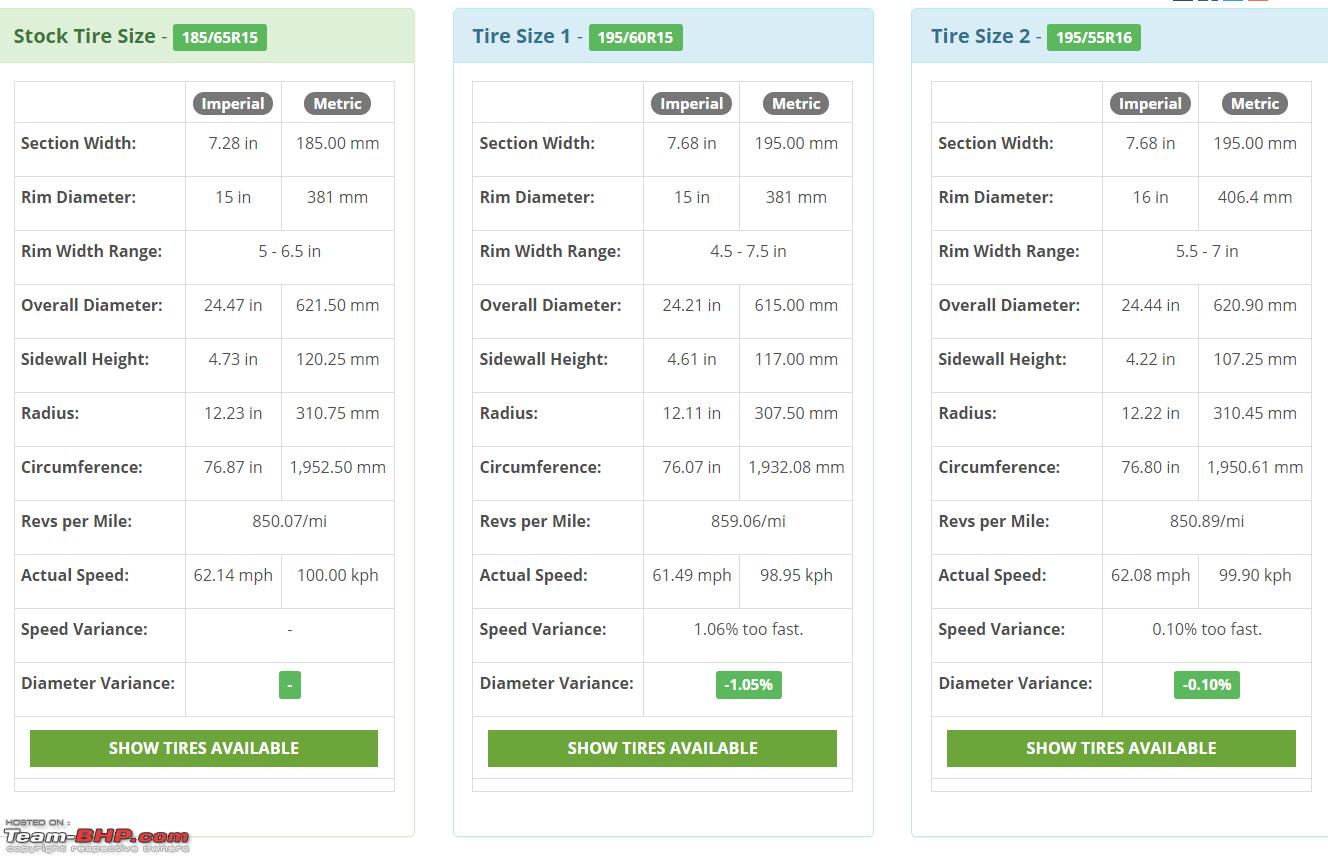This screenshot has height=857, width=1328.
Task: Click the 12.23 in radius value
Action: [233, 413]
